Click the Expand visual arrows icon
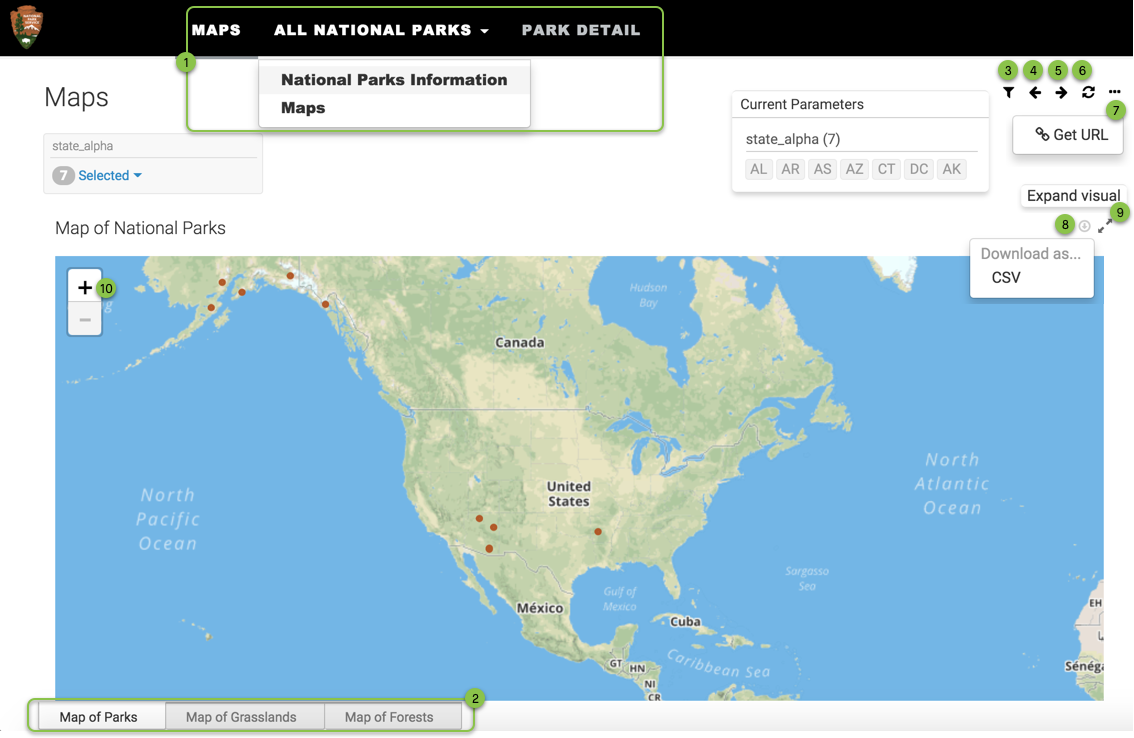Image resolution: width=1134 pixels, height=738 pixels. click(x=1104, y=227)
